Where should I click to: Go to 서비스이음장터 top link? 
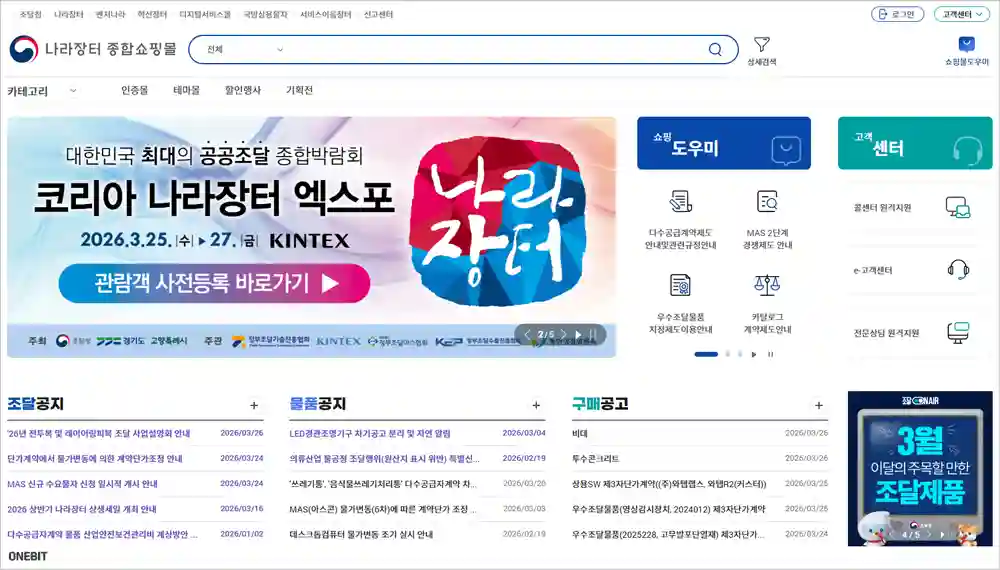[326, 14]
